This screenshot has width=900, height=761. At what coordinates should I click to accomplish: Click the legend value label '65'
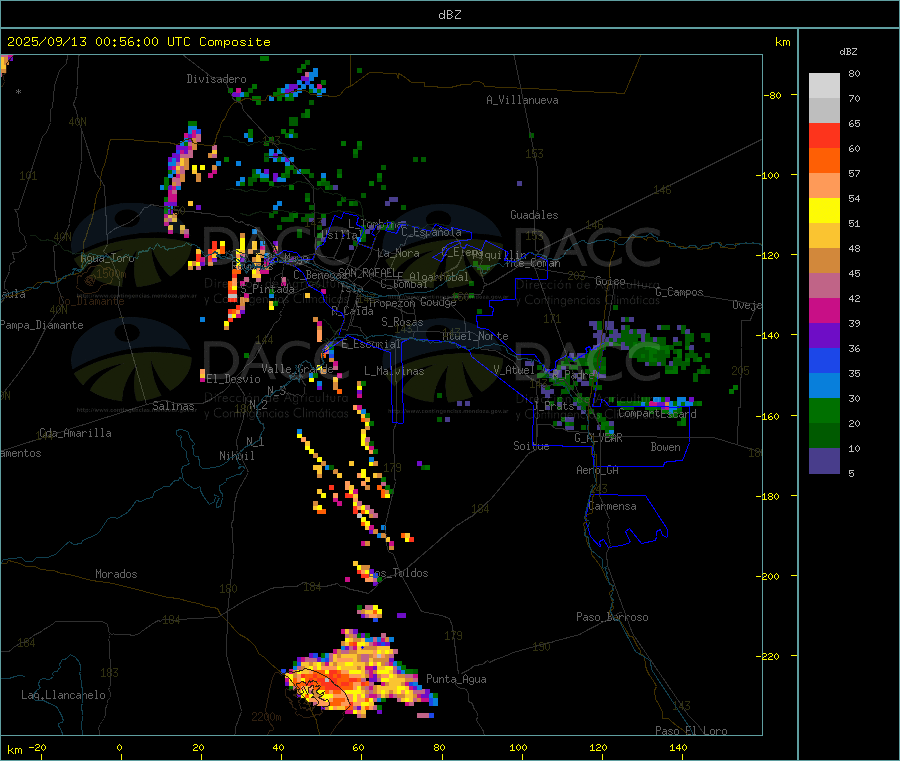[854, 123]
